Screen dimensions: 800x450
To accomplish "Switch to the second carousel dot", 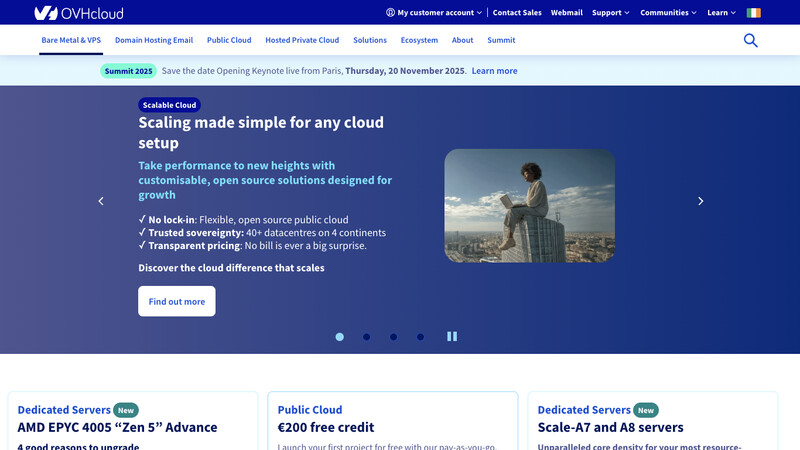I will coord(367,337).
